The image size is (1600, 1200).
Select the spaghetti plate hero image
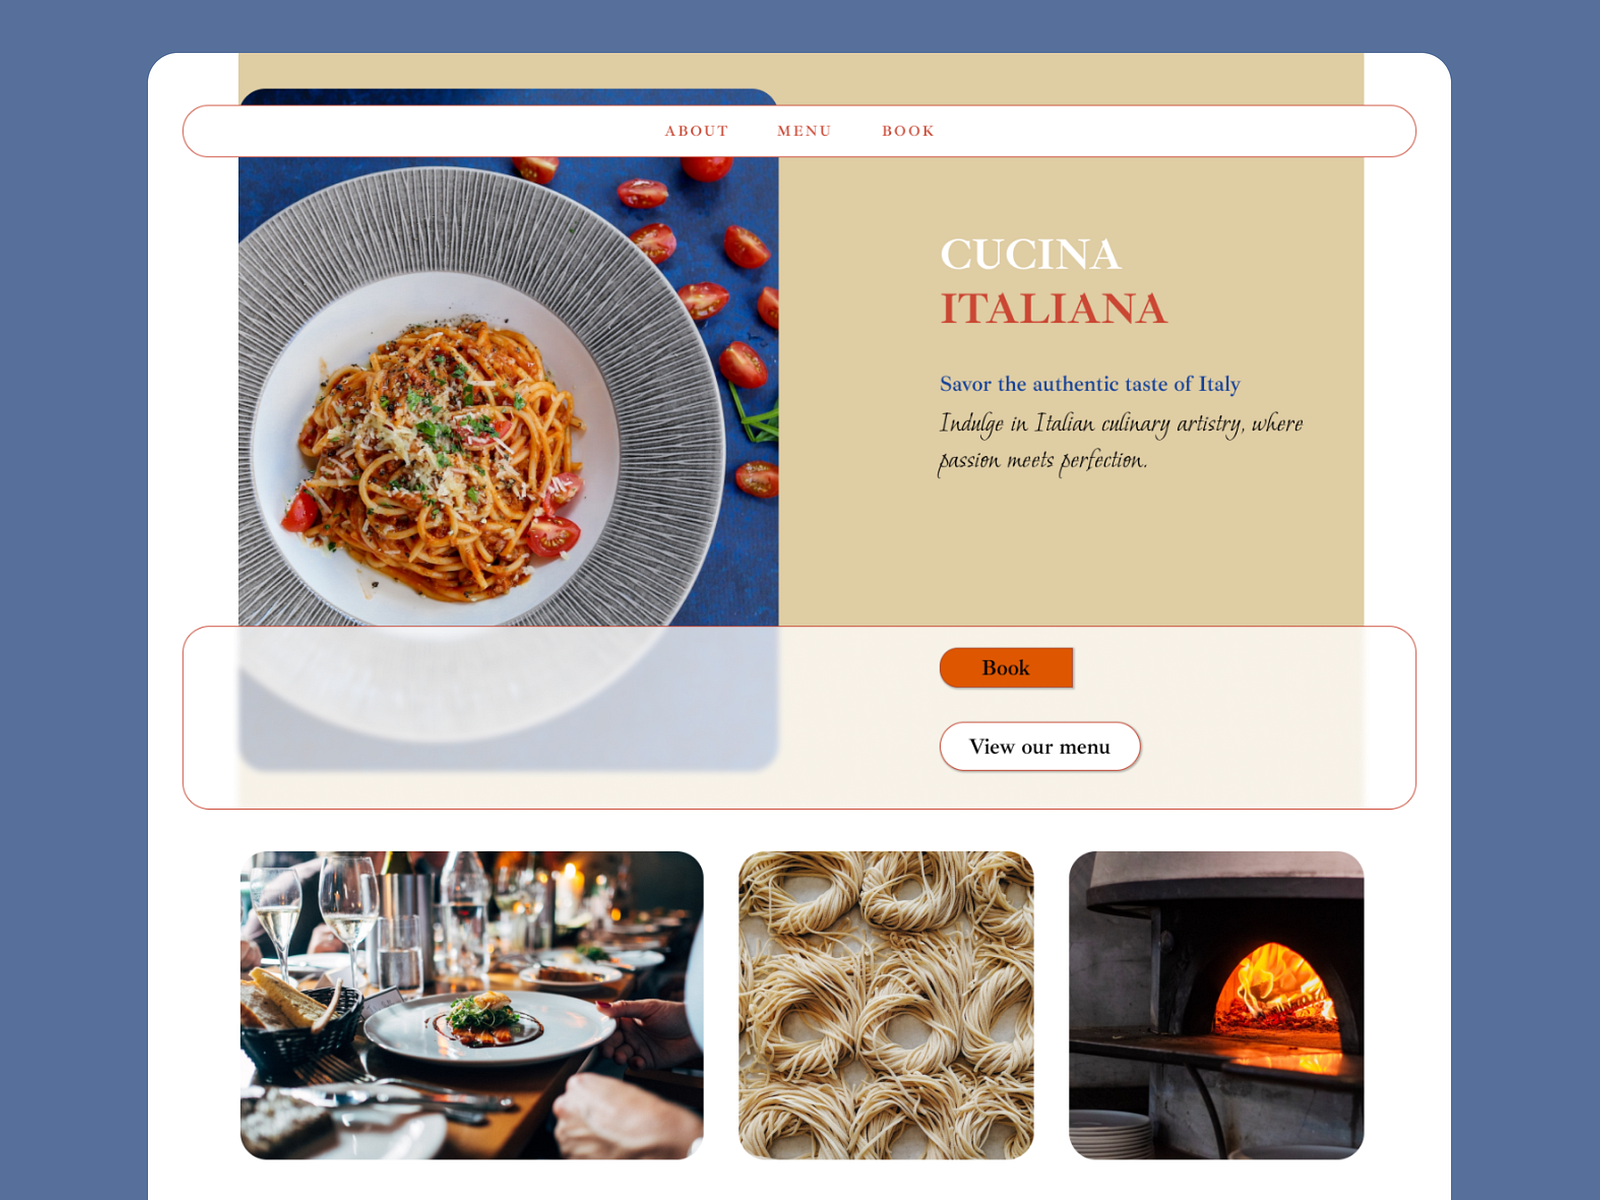coord(508,390)
